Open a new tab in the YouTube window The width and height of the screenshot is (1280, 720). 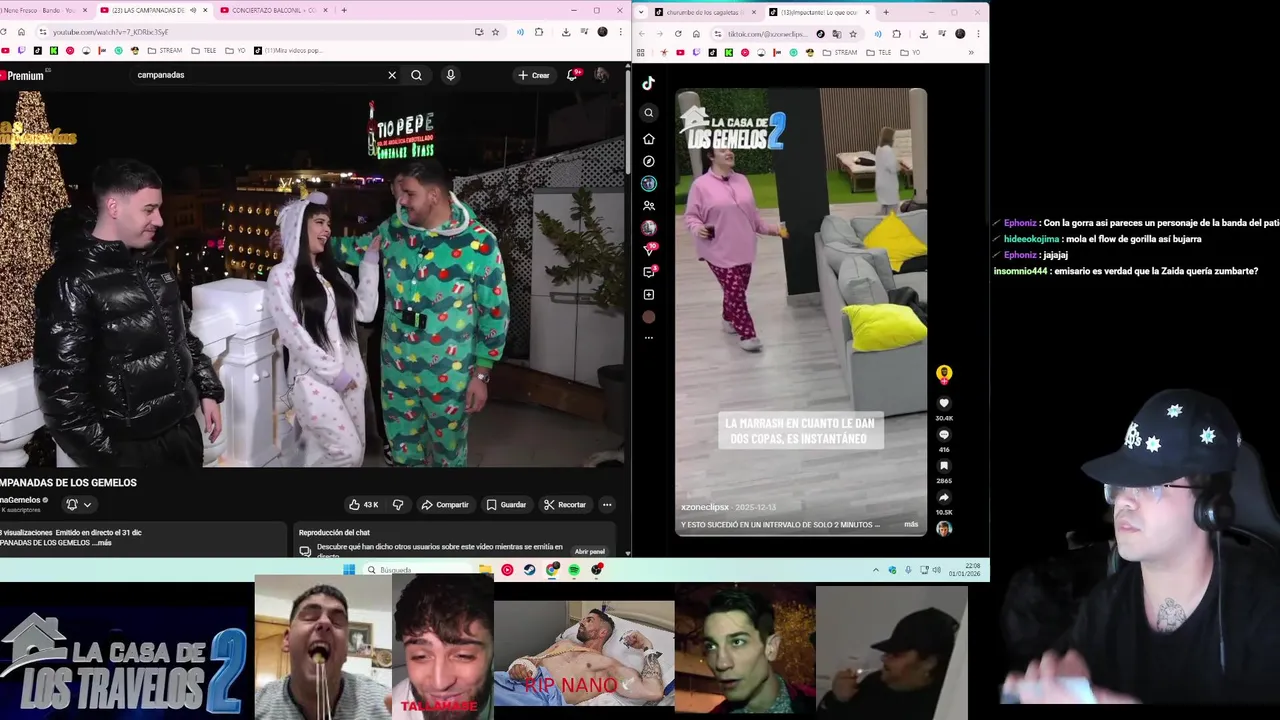tap(344, 10)
